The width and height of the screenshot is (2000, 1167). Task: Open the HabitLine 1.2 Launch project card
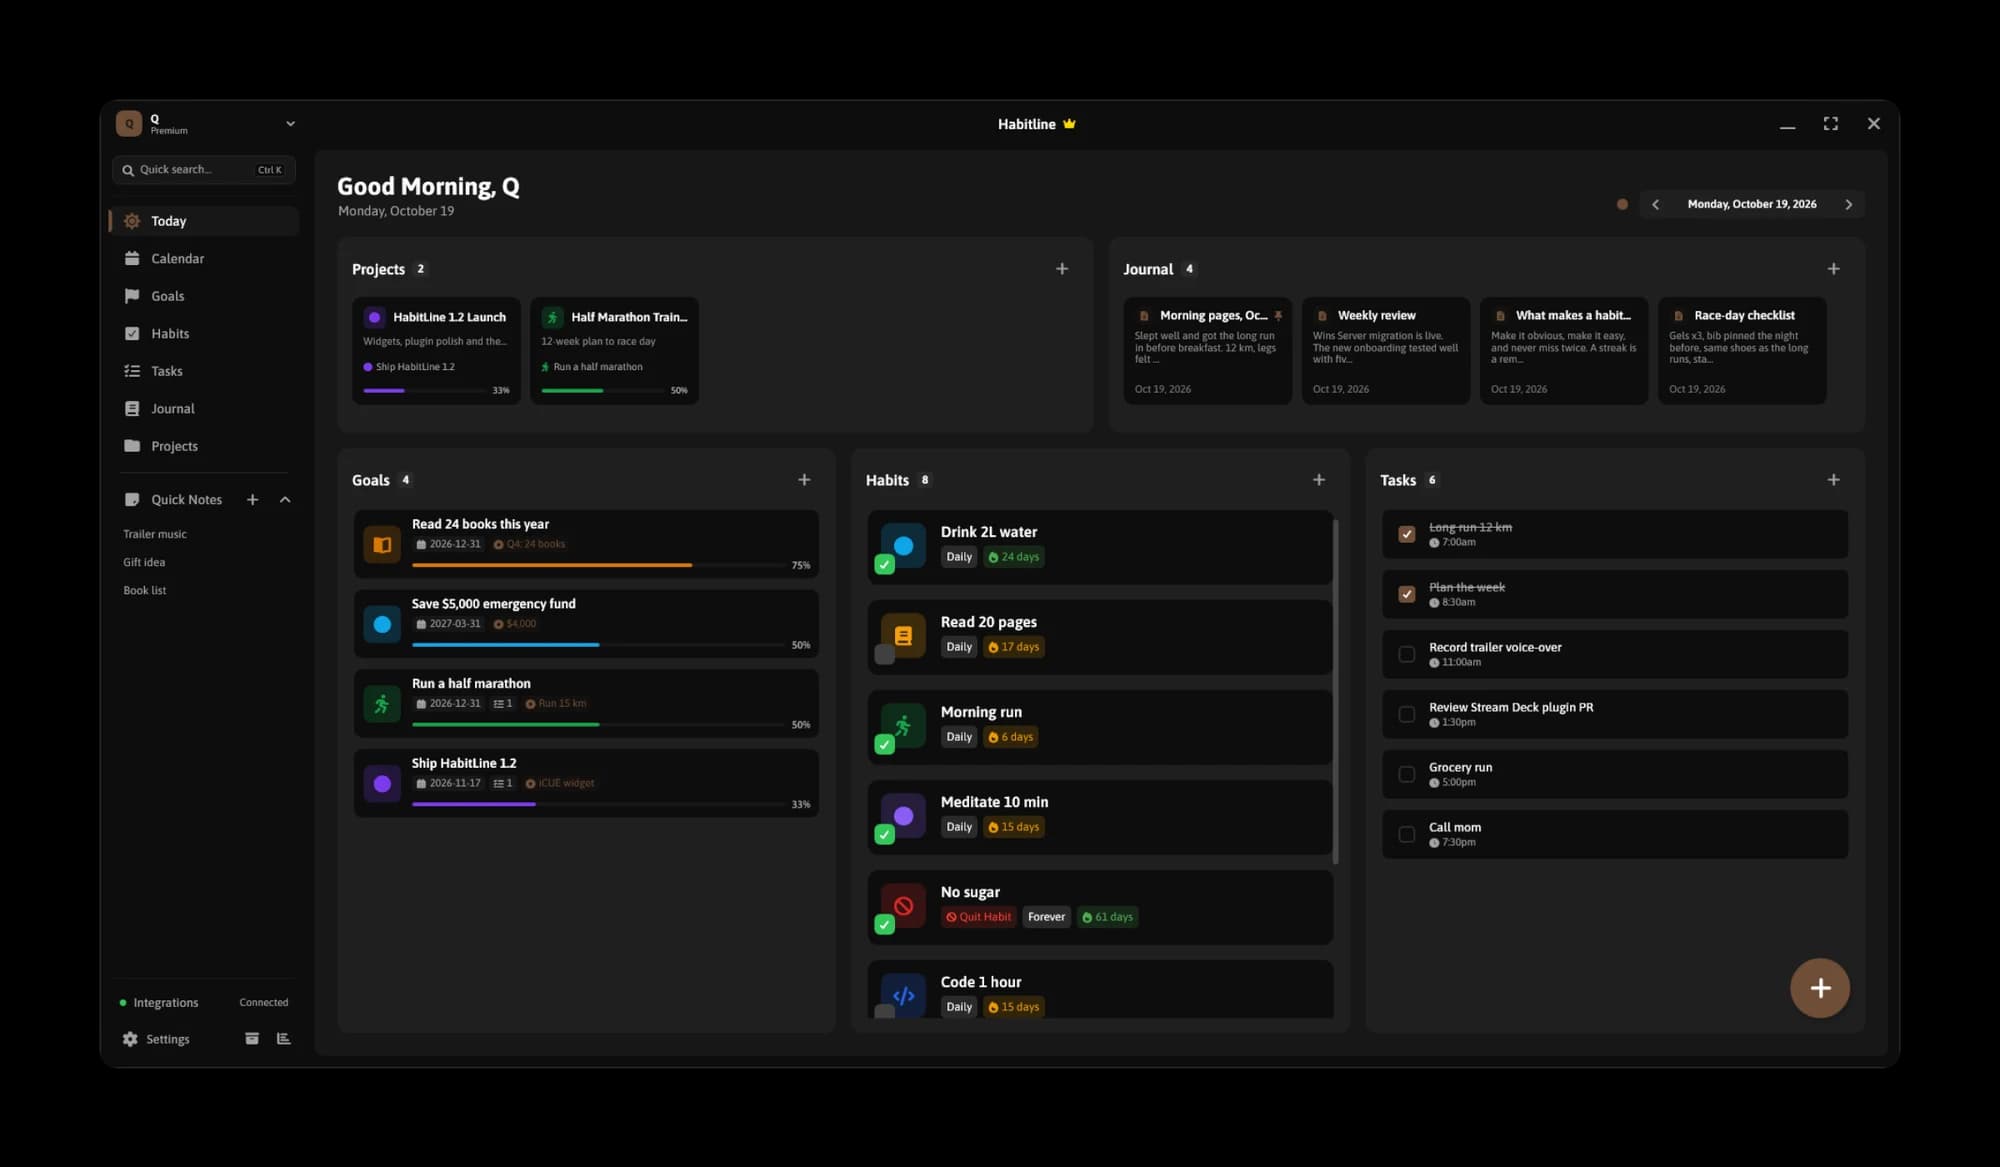point(436,350)
